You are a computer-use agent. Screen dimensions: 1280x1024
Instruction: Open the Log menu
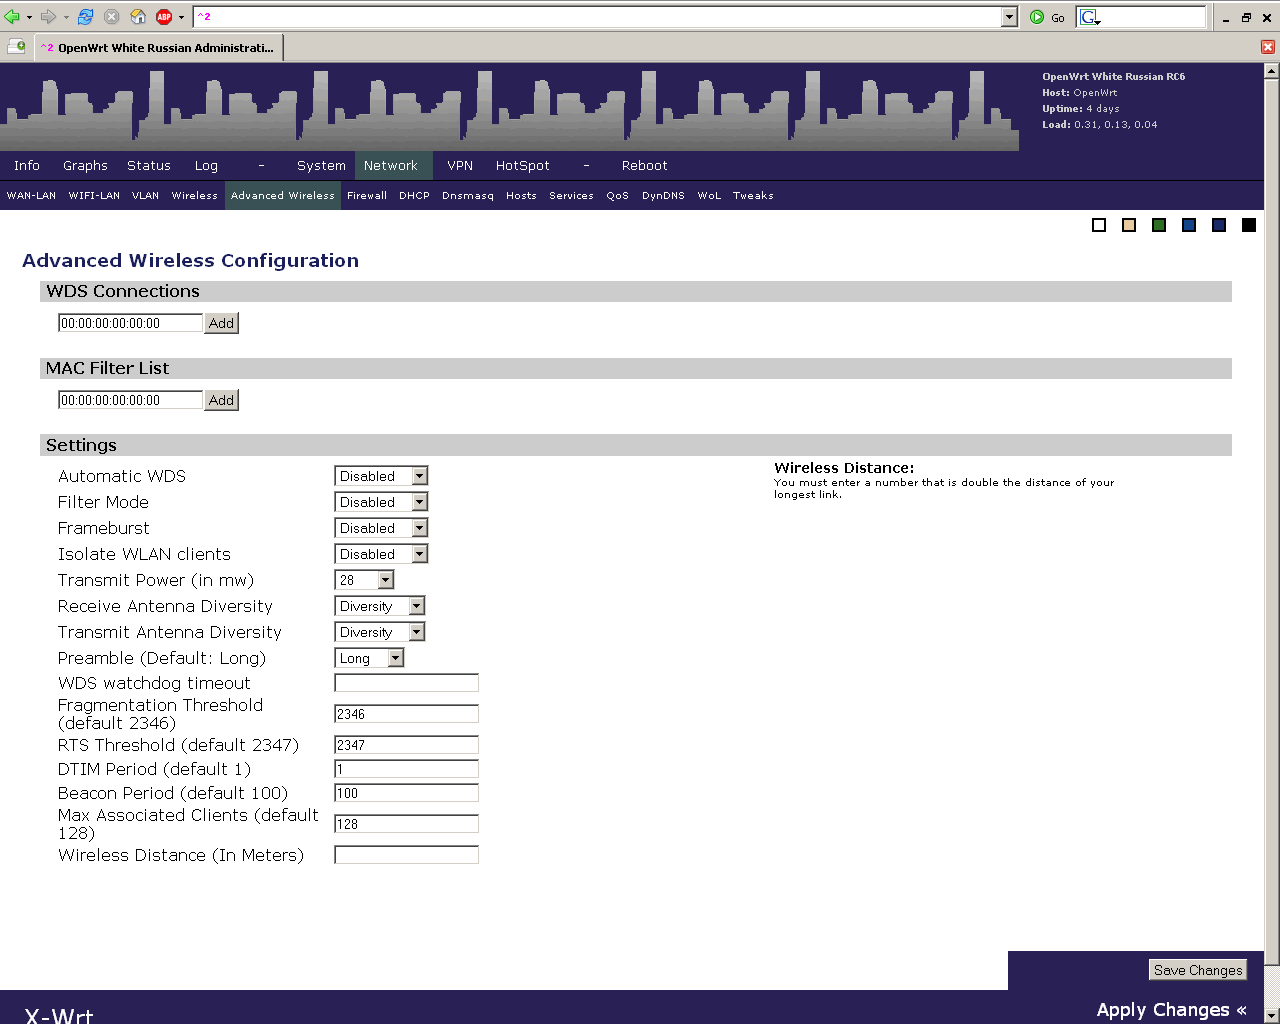[x=206, y=166]
